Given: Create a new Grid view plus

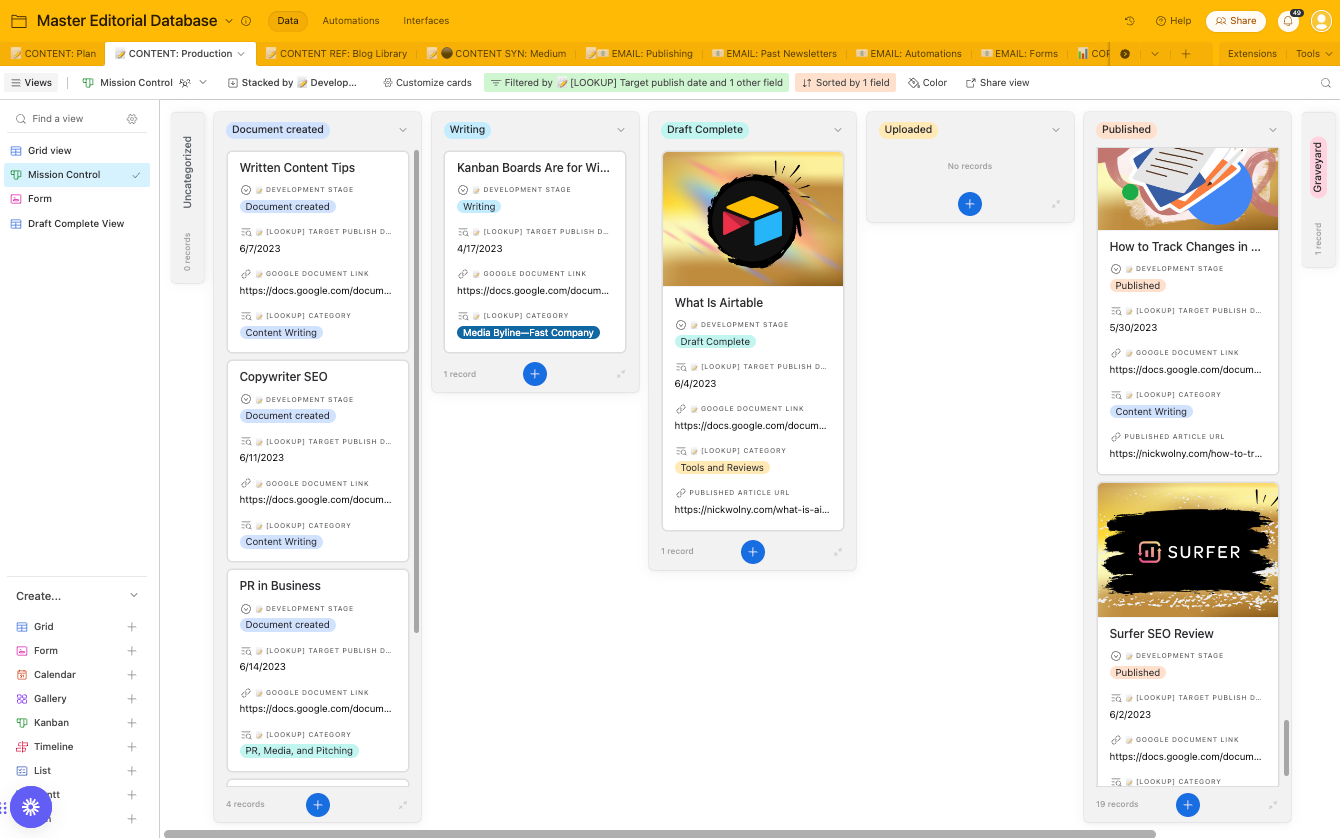Looking at the screenshot, I should point(132,627).
